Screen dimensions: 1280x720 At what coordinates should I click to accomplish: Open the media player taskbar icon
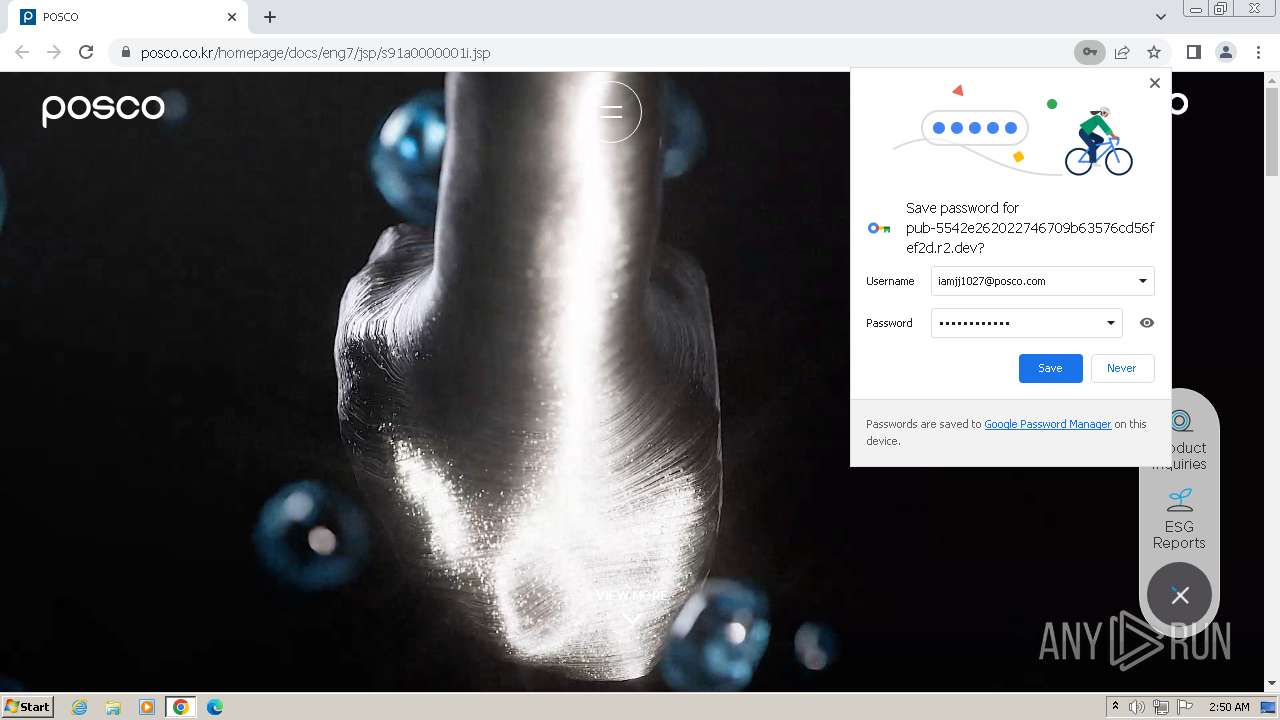tap(147, 707)
